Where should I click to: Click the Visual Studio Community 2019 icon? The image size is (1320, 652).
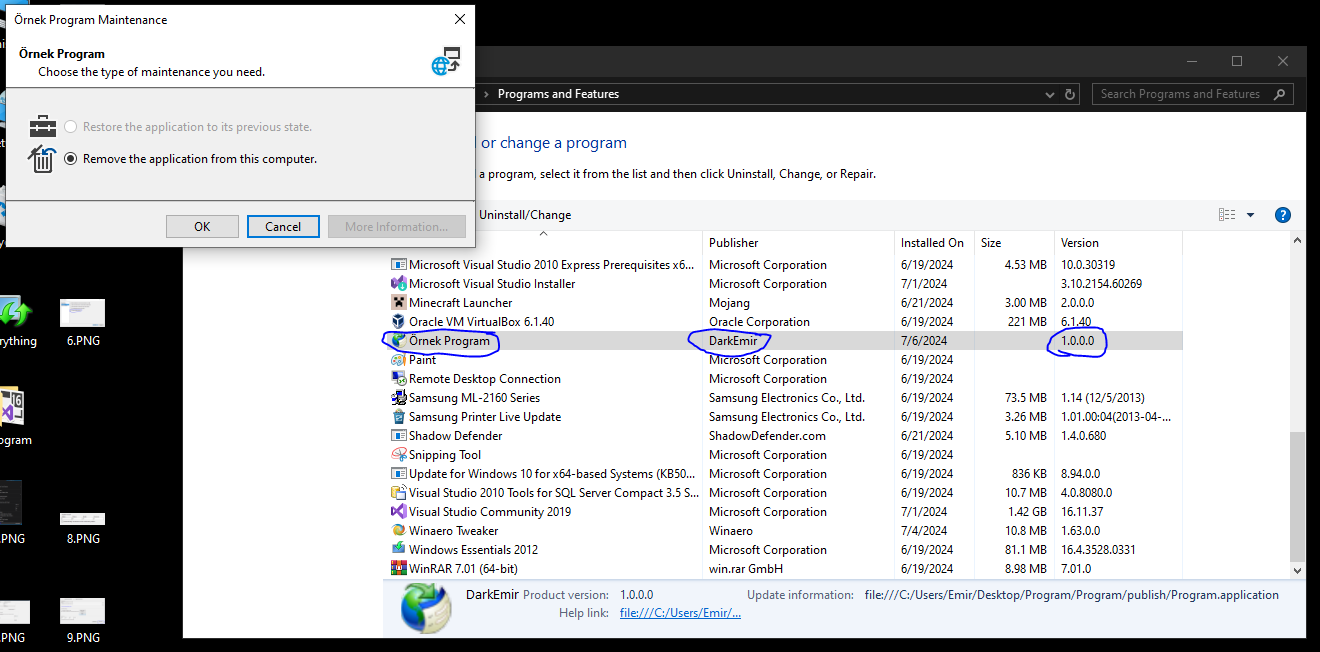pyautogui.click(x=399, y=512)
